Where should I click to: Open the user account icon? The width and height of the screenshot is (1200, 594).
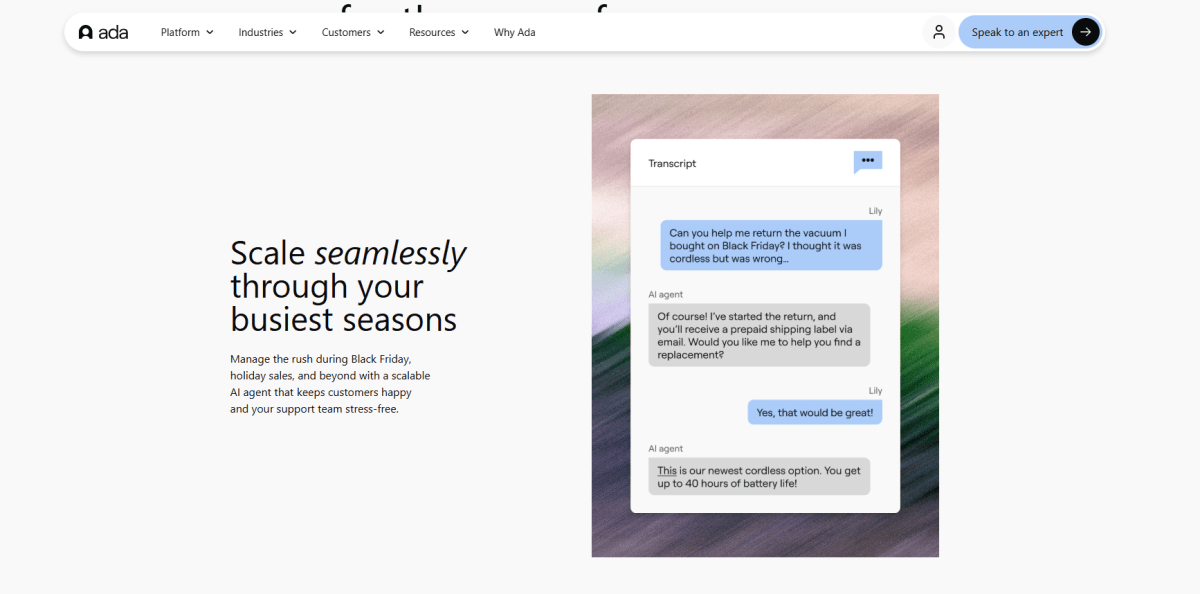(x=938, y=32)
